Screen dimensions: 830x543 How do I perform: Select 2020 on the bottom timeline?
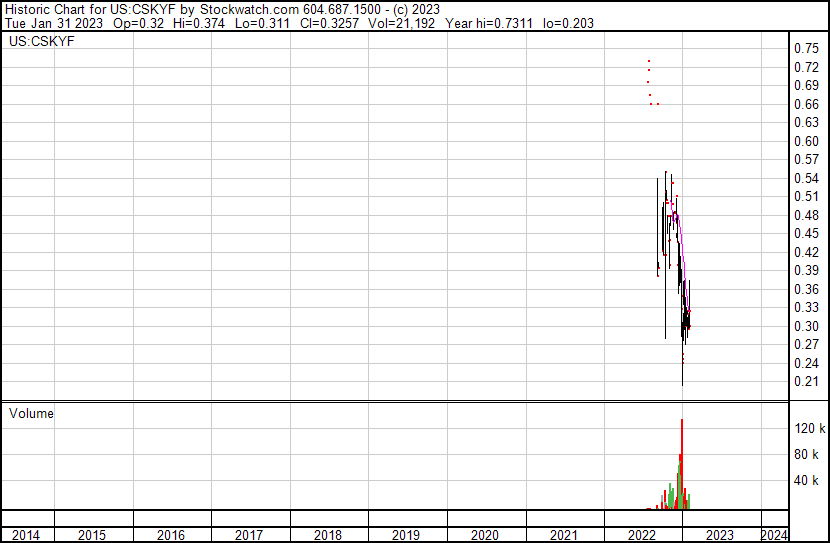click(x=484, y=535)
